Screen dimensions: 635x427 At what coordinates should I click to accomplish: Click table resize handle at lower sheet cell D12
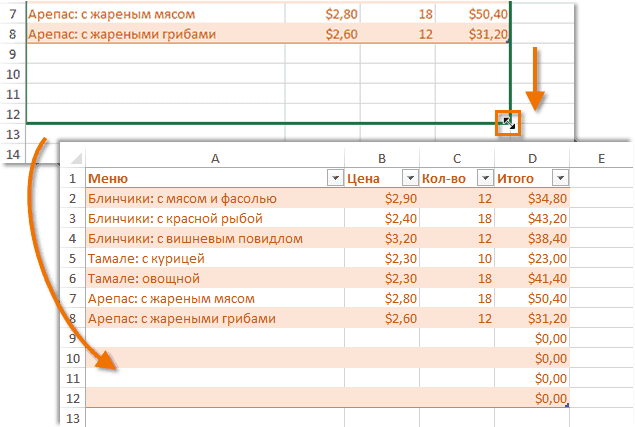(567, 405)
